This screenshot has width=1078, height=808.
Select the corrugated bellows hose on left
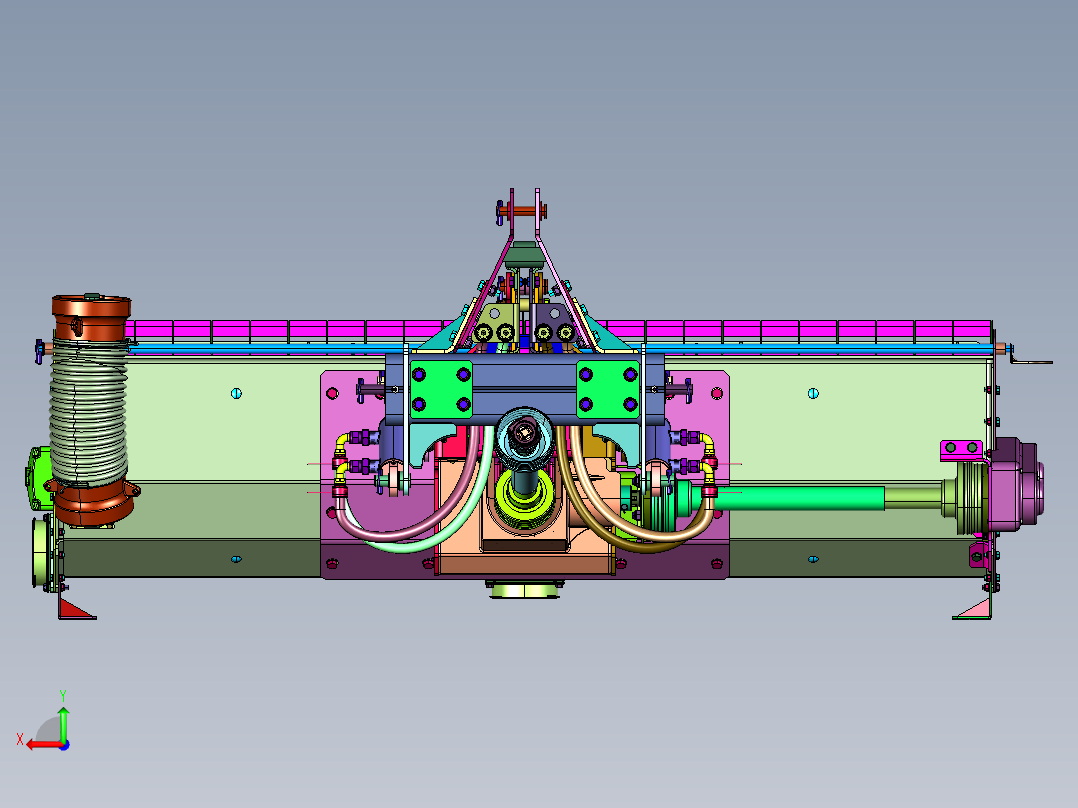[89, 411]
